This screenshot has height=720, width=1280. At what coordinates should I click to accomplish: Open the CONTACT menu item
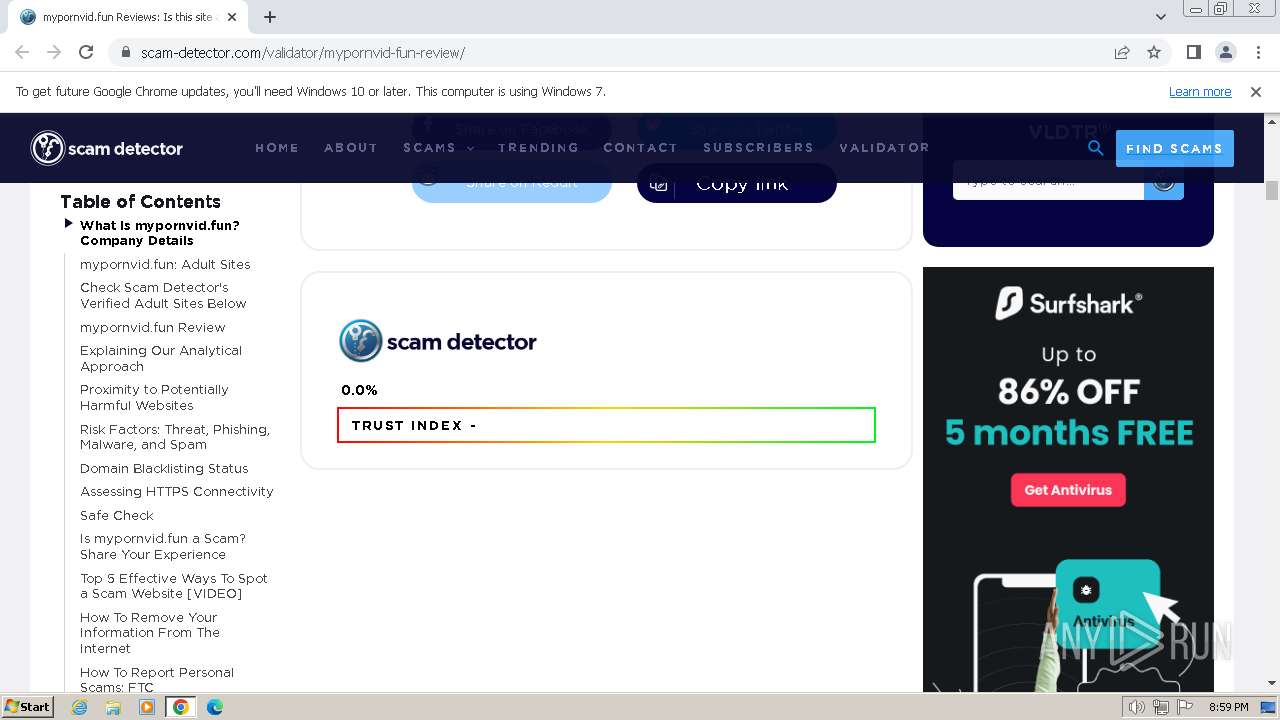click(641, 148)
